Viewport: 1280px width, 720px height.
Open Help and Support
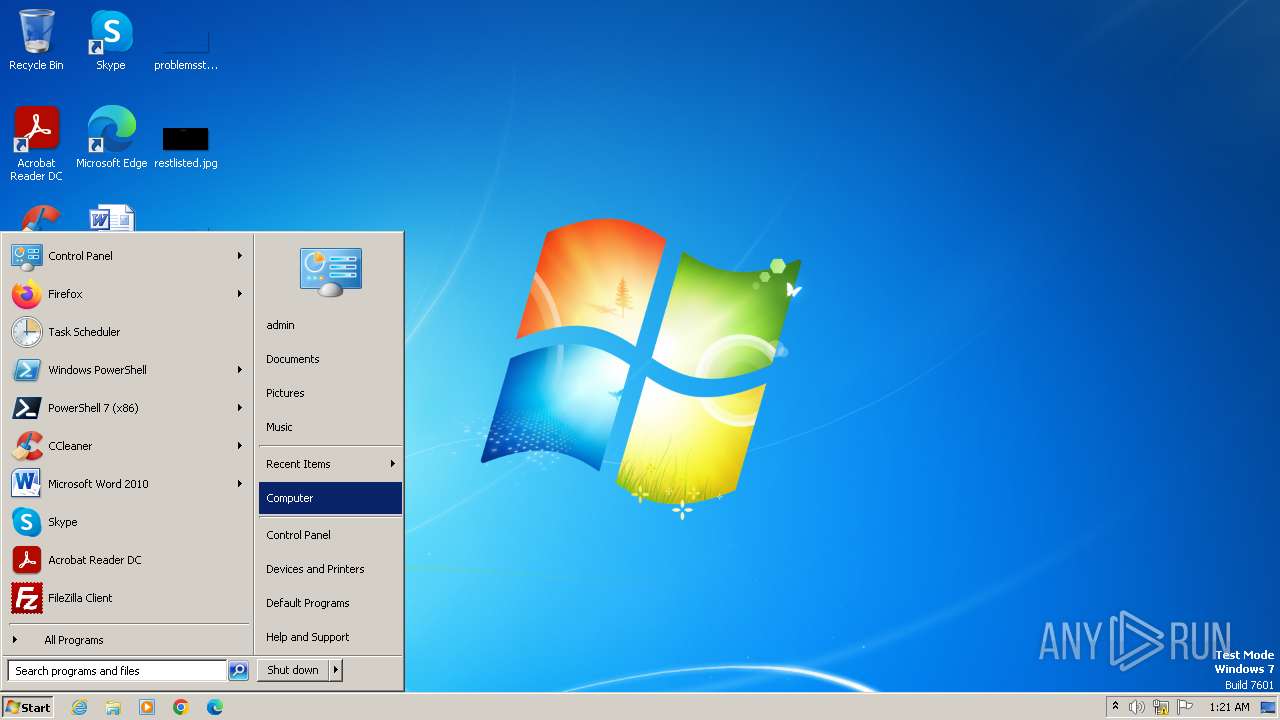pos(330,637)
